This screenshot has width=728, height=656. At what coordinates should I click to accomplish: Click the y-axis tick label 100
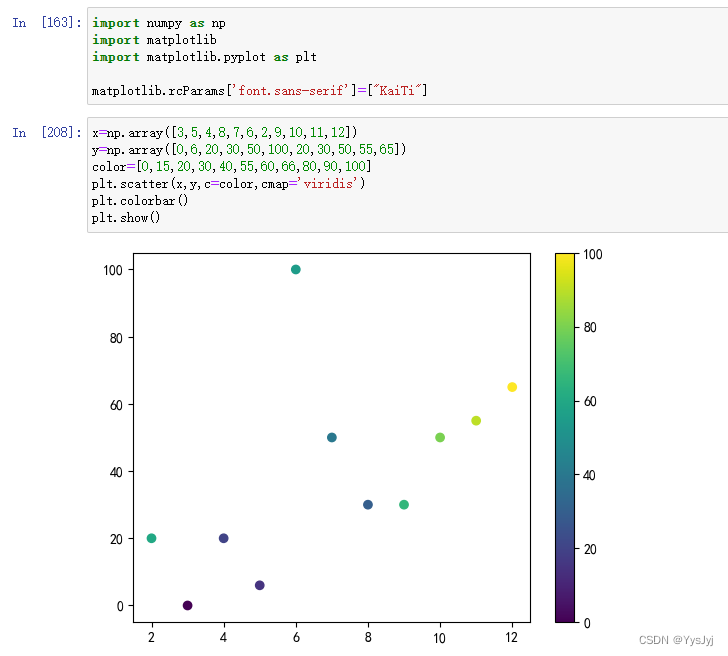click(x=113, y=270)
